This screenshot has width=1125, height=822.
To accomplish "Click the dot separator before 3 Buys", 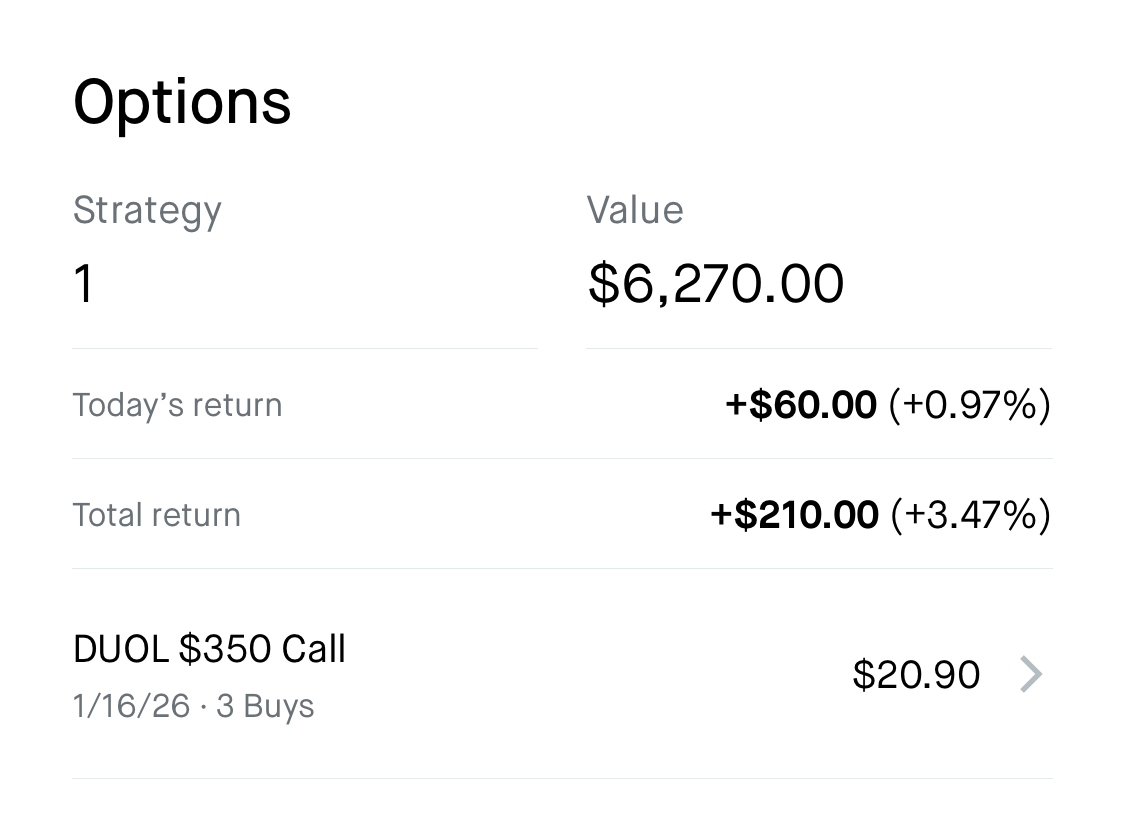I will pyautogui.click(x=203, y=707).
